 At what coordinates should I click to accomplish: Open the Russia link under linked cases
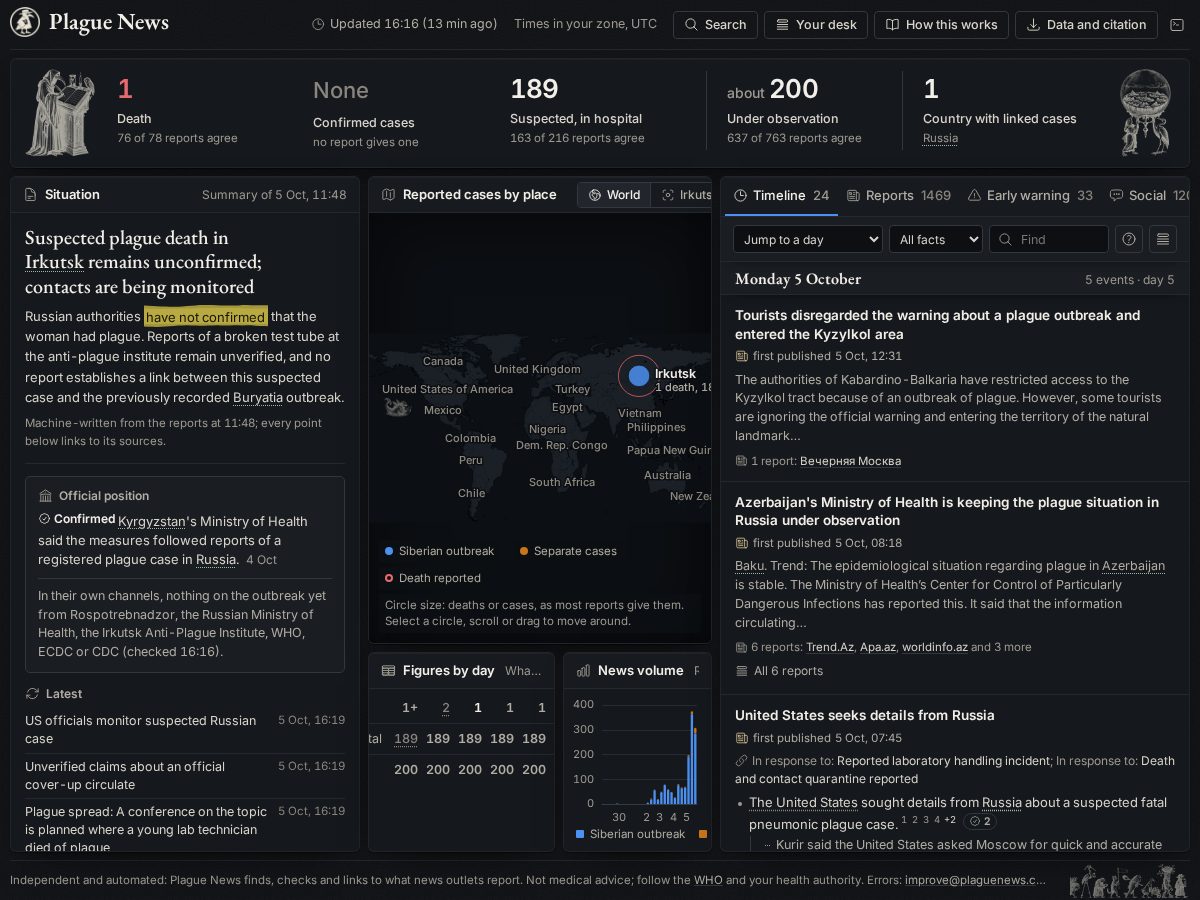point(940,138)
